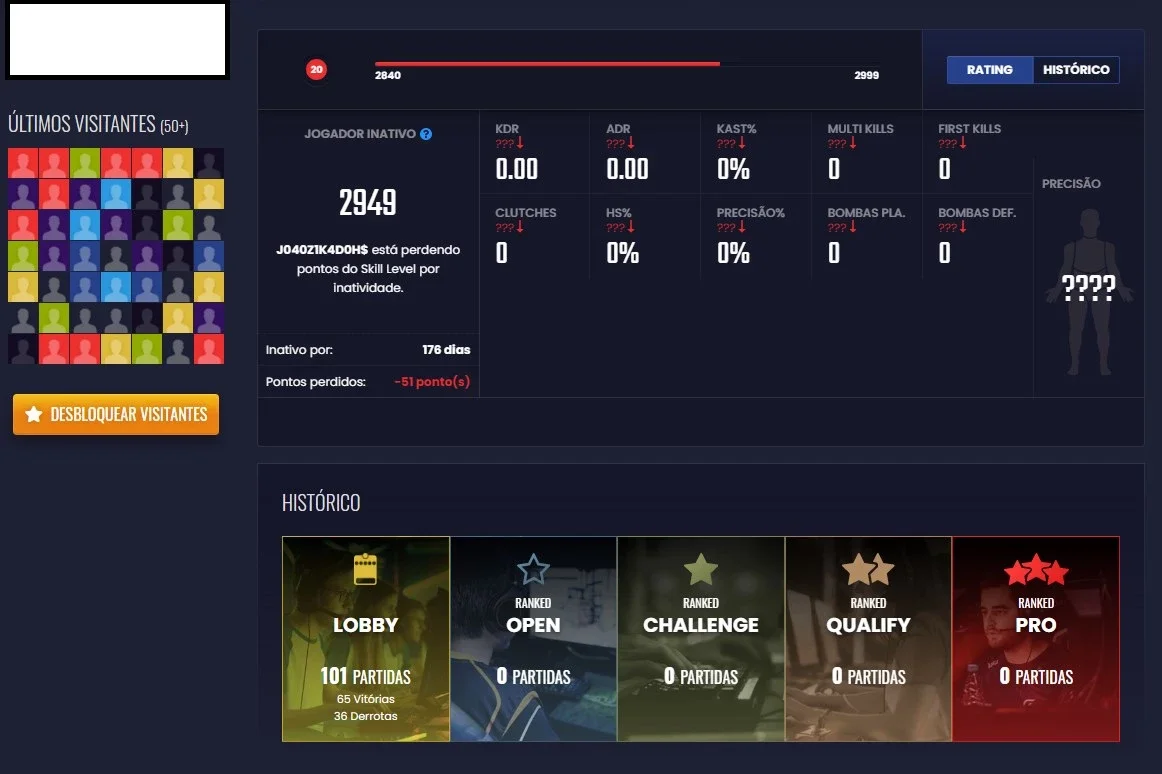Open the Ranked Pro card

(x=1036, y=639)
